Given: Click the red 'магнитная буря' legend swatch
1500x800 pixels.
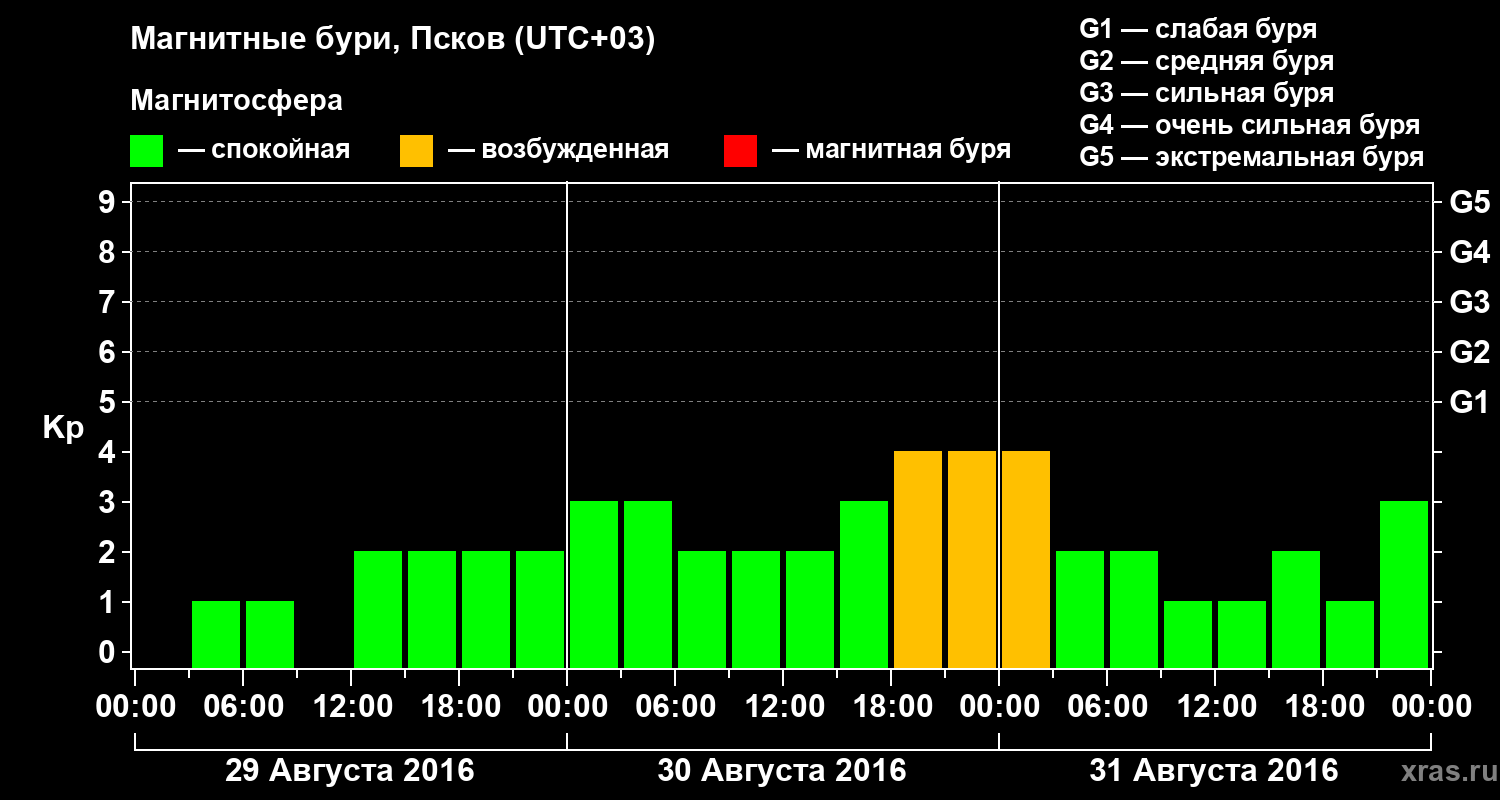Looking at the screenshot, I should click(x=740, y=151).
